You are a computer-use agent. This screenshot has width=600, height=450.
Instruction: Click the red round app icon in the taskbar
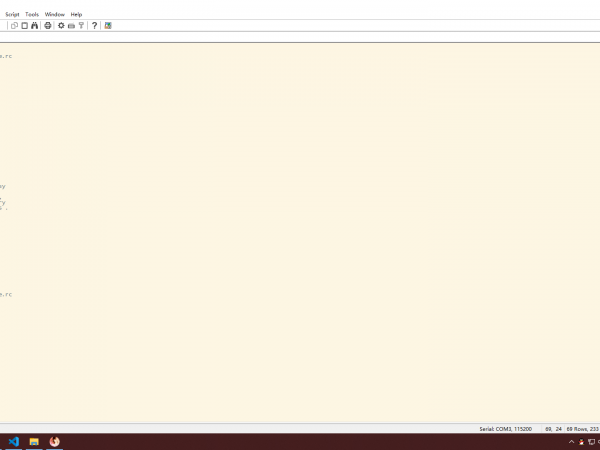[54, 441]
